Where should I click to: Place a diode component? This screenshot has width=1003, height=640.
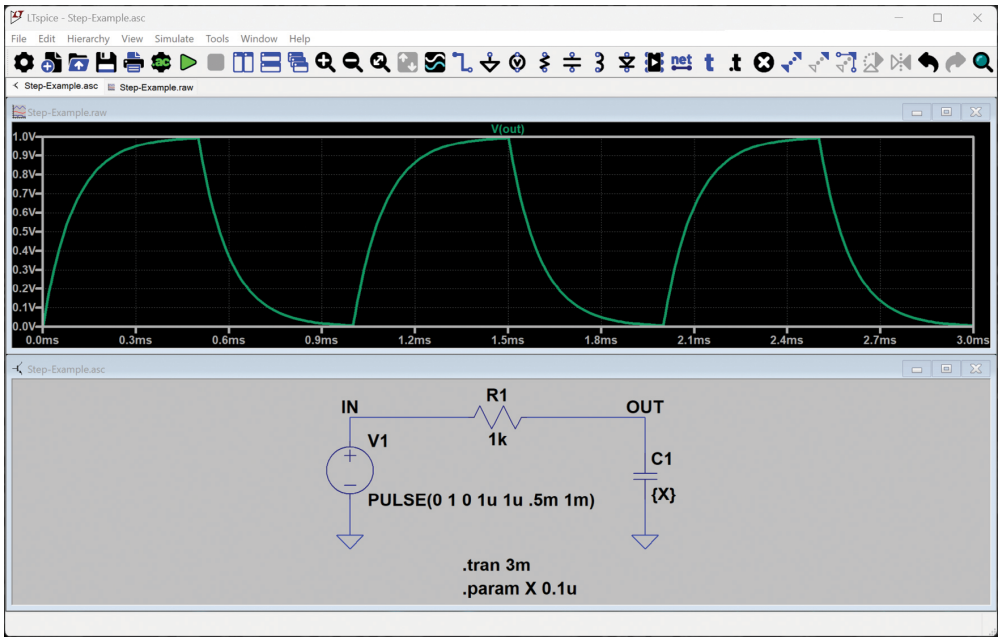coord(627,63)
